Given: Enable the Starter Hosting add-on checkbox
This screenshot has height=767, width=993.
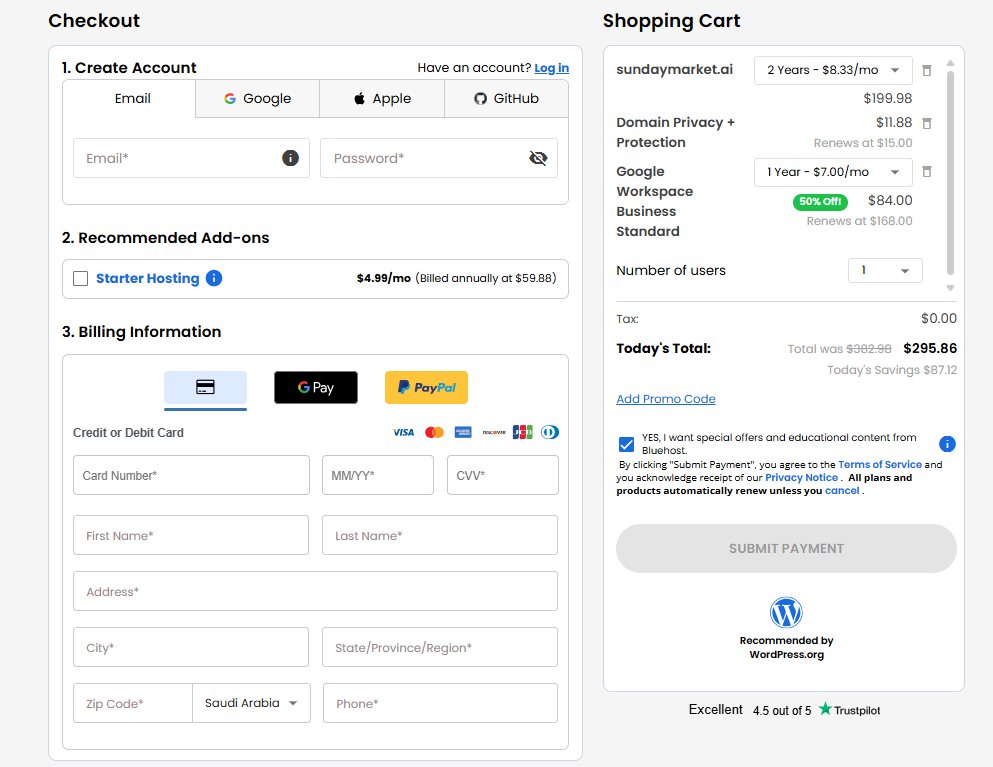Looking at the screenshot, I should [x=80, y=279].
